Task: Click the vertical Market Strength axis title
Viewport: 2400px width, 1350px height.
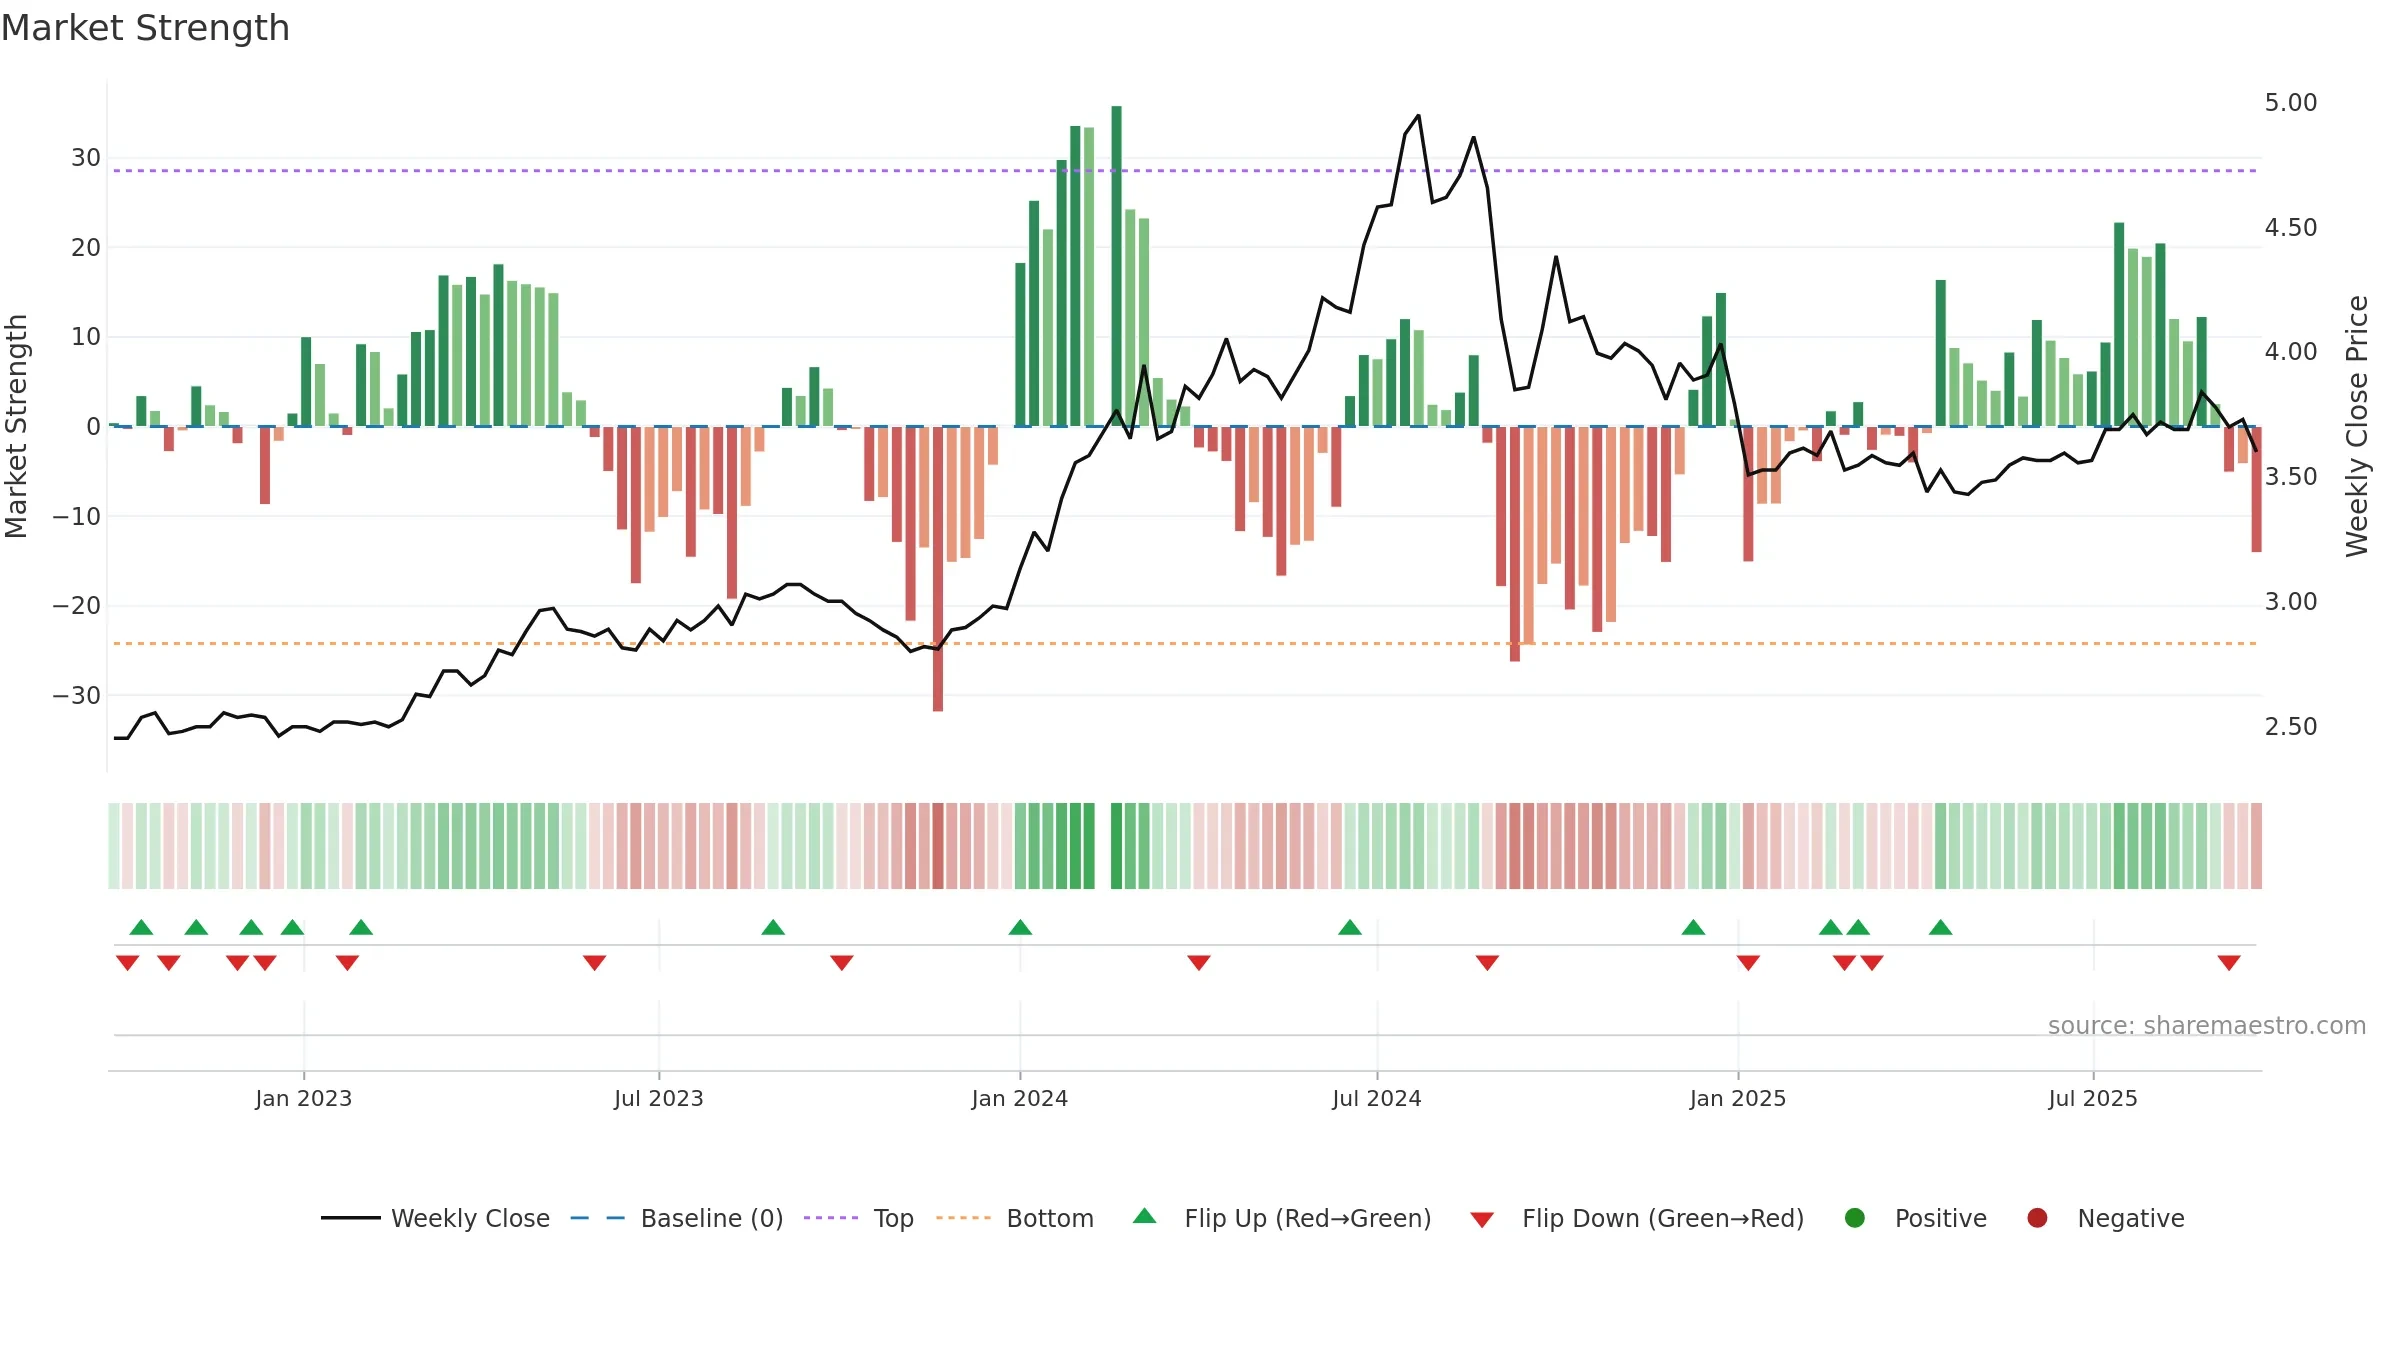Action: [x=16, y=426]
